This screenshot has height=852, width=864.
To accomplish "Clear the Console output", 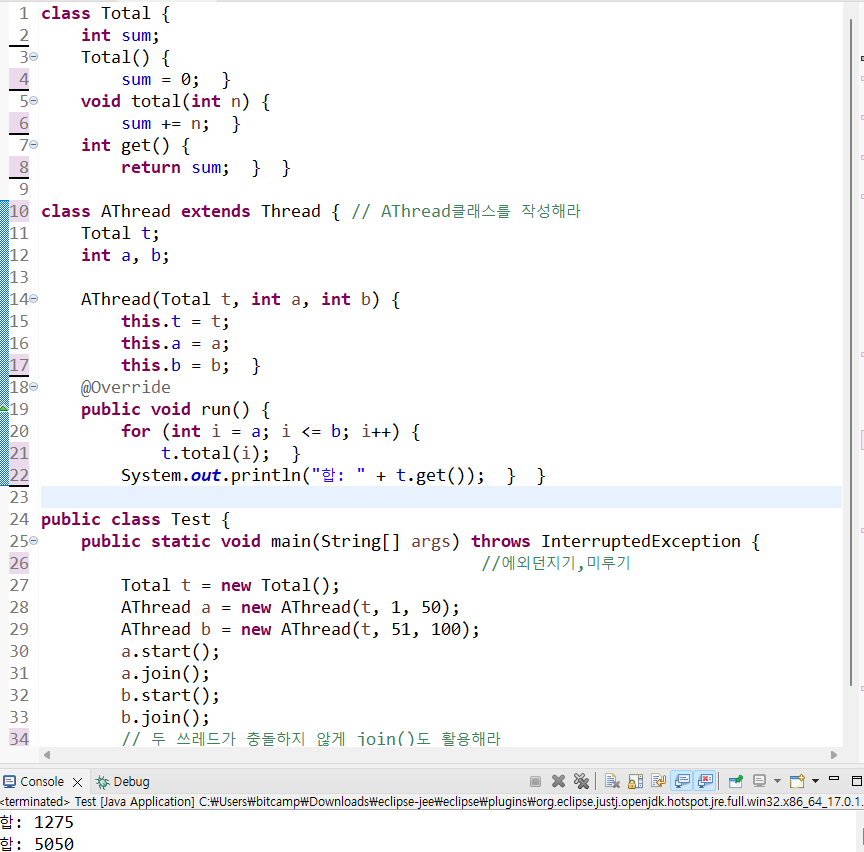I will click(x=612, y=781).
